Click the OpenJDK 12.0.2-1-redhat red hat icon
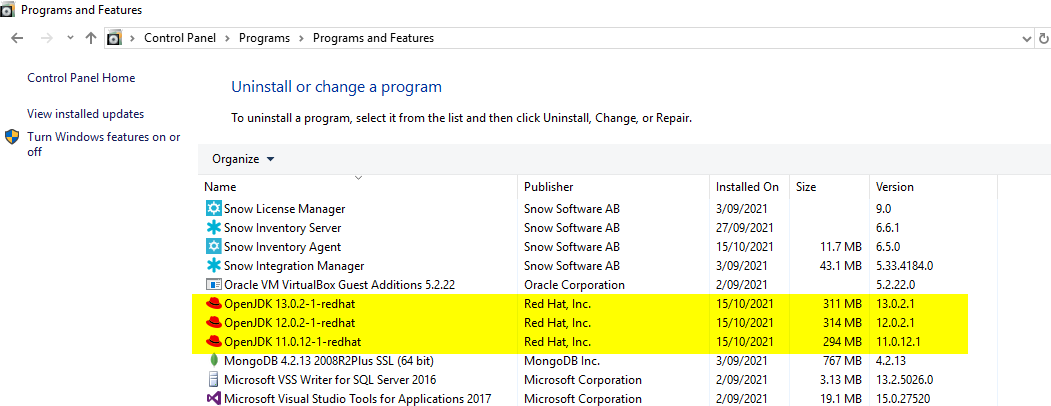This screenshot has height=406, width=1051. click(213, 323)
